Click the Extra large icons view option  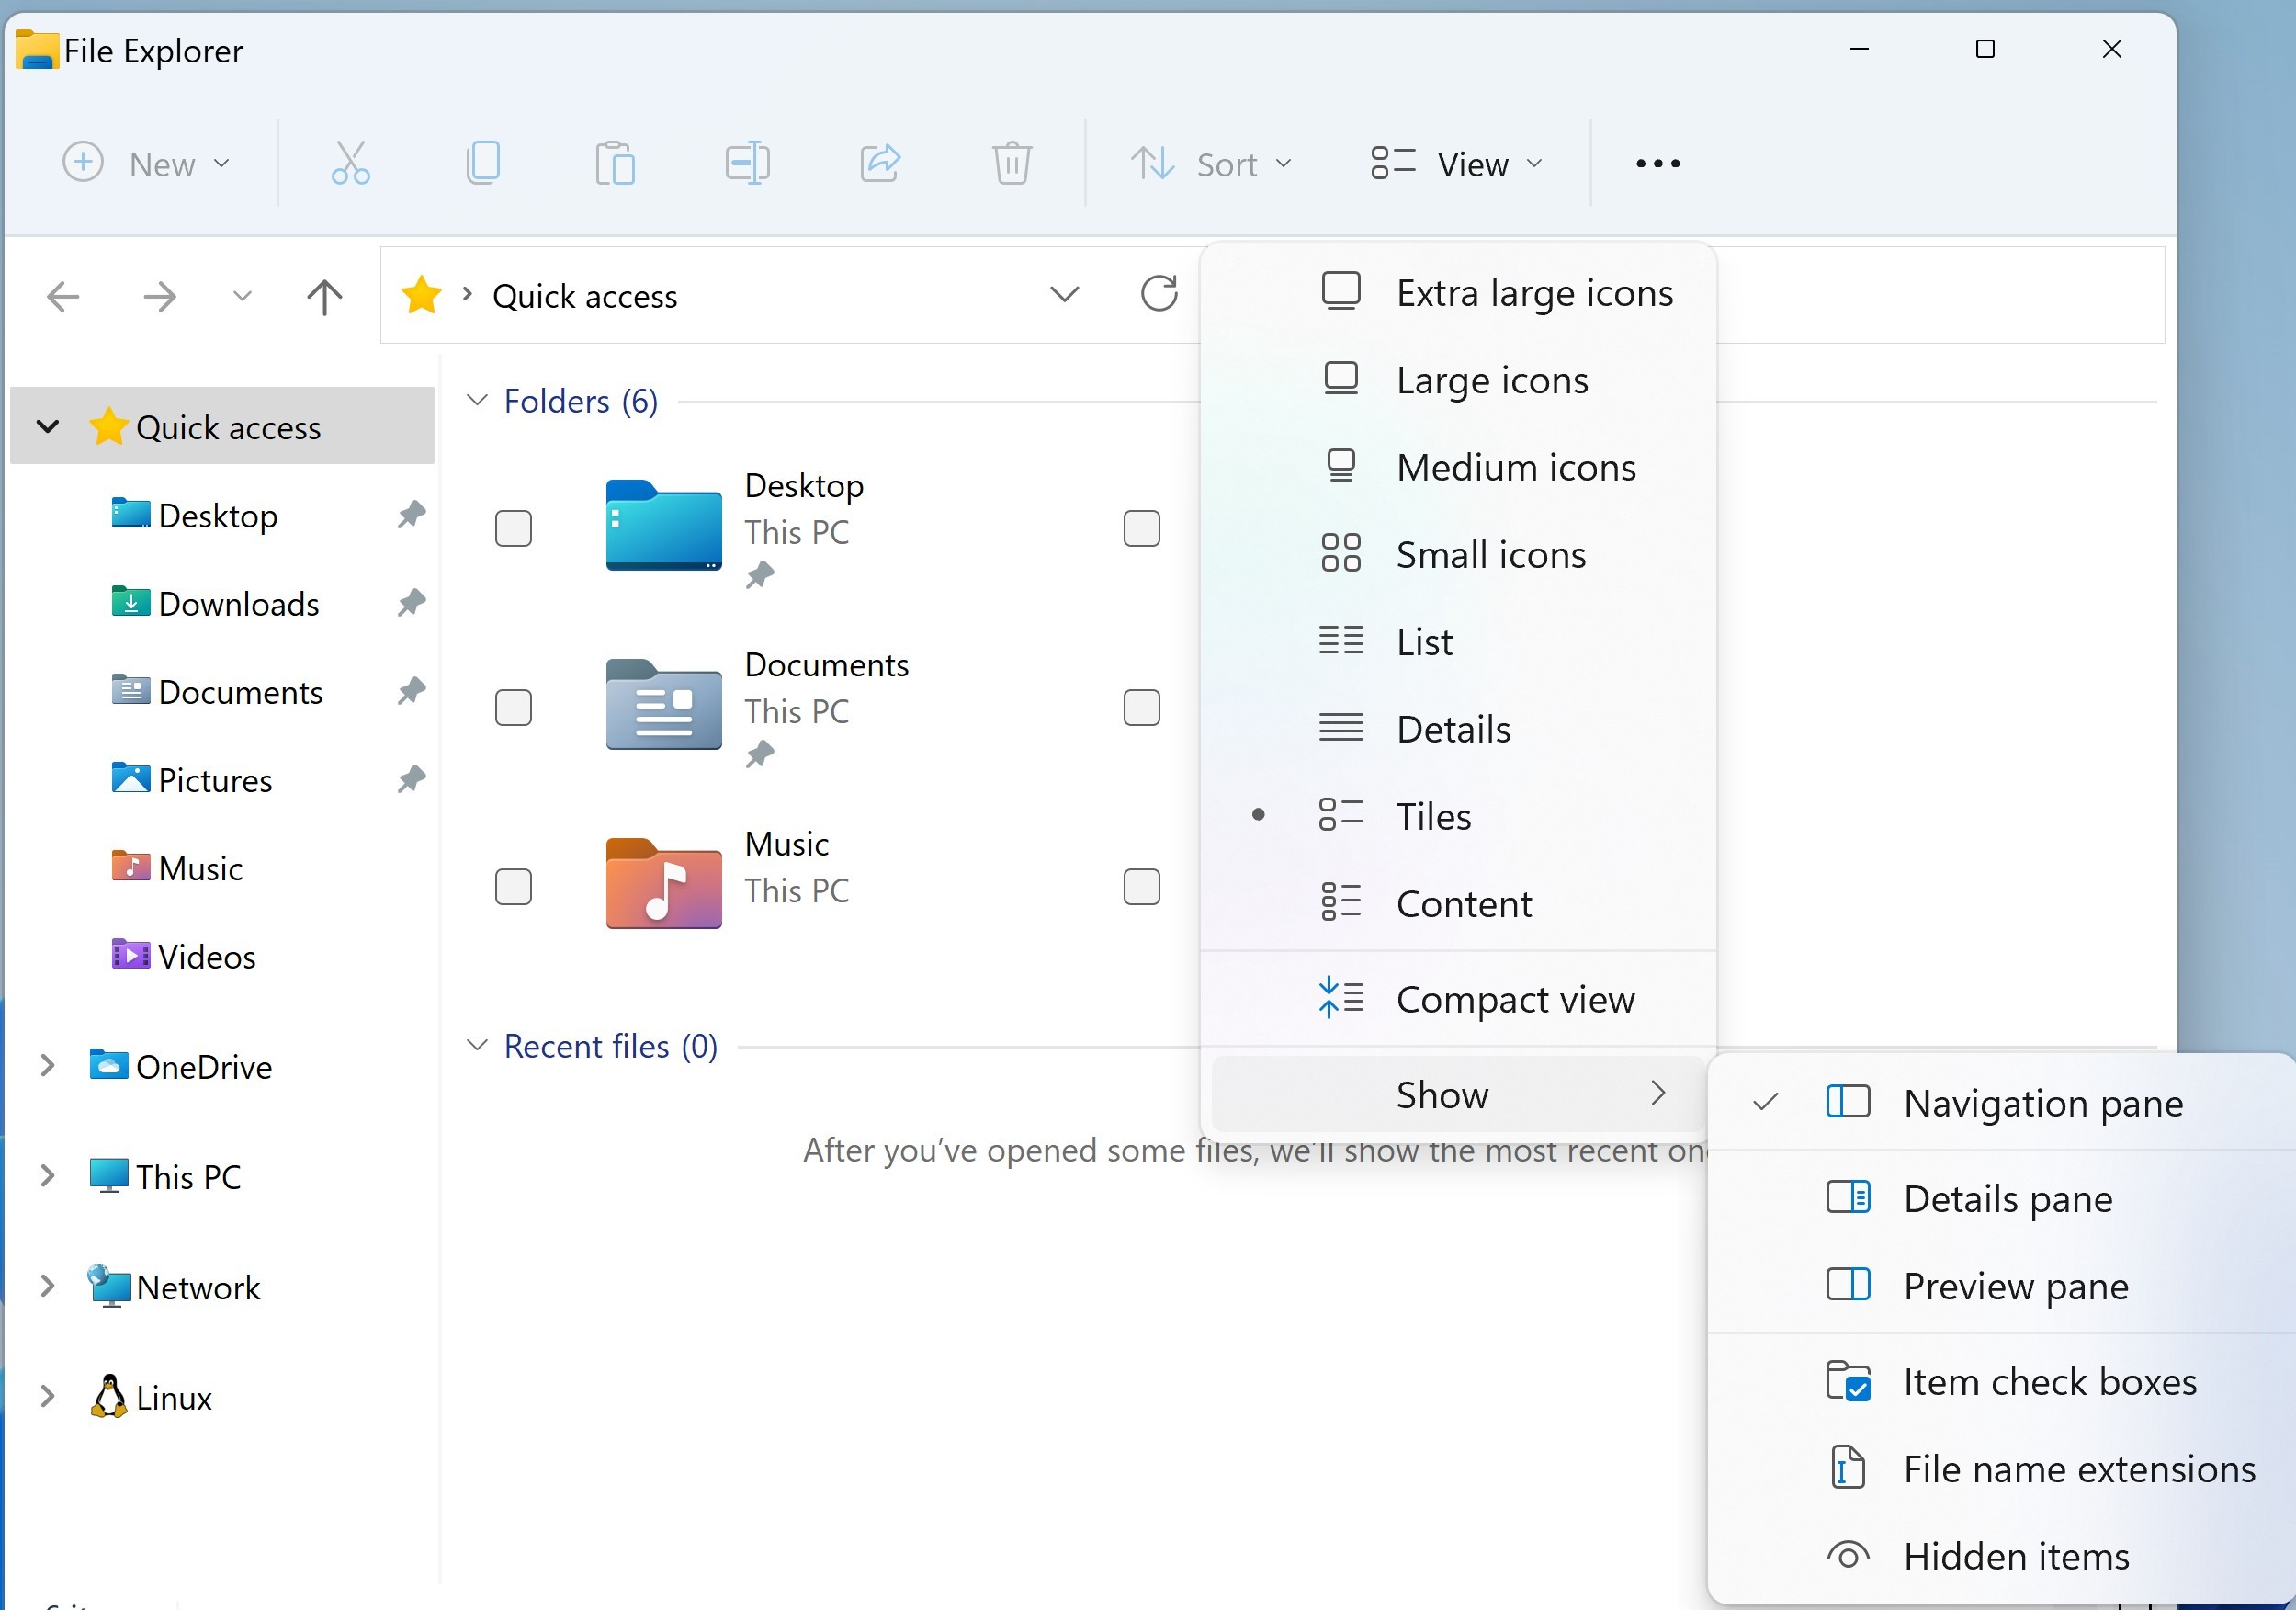(1532, 291)
